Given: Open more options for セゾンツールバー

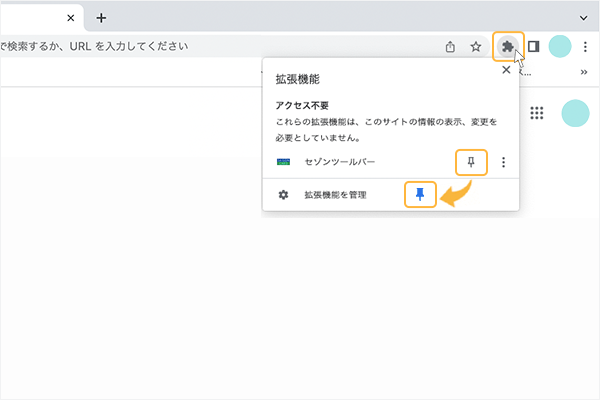Looking at the screenshot, I should [504, 162].
